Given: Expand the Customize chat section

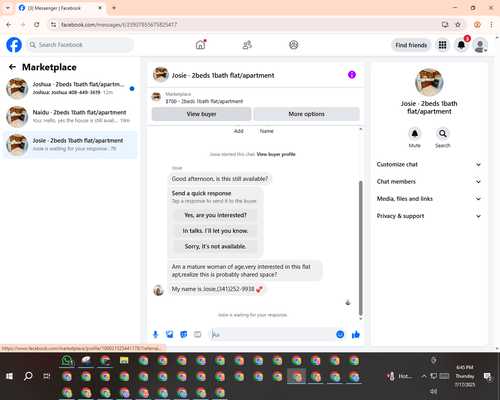Looking at the screenshot, I should pos(429,164).
